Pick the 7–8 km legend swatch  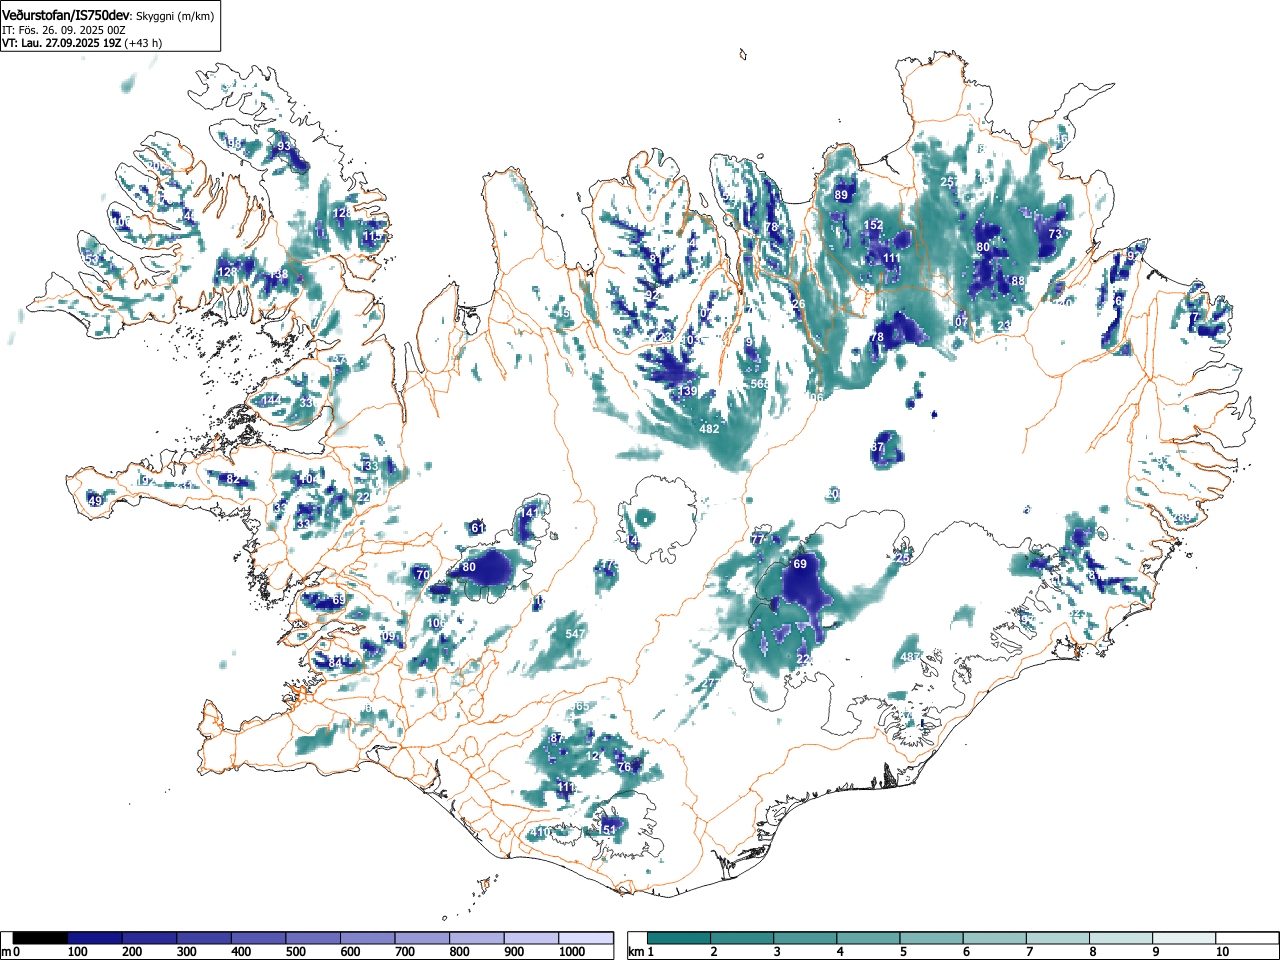pyautogui.click(x=1059, y=938)
